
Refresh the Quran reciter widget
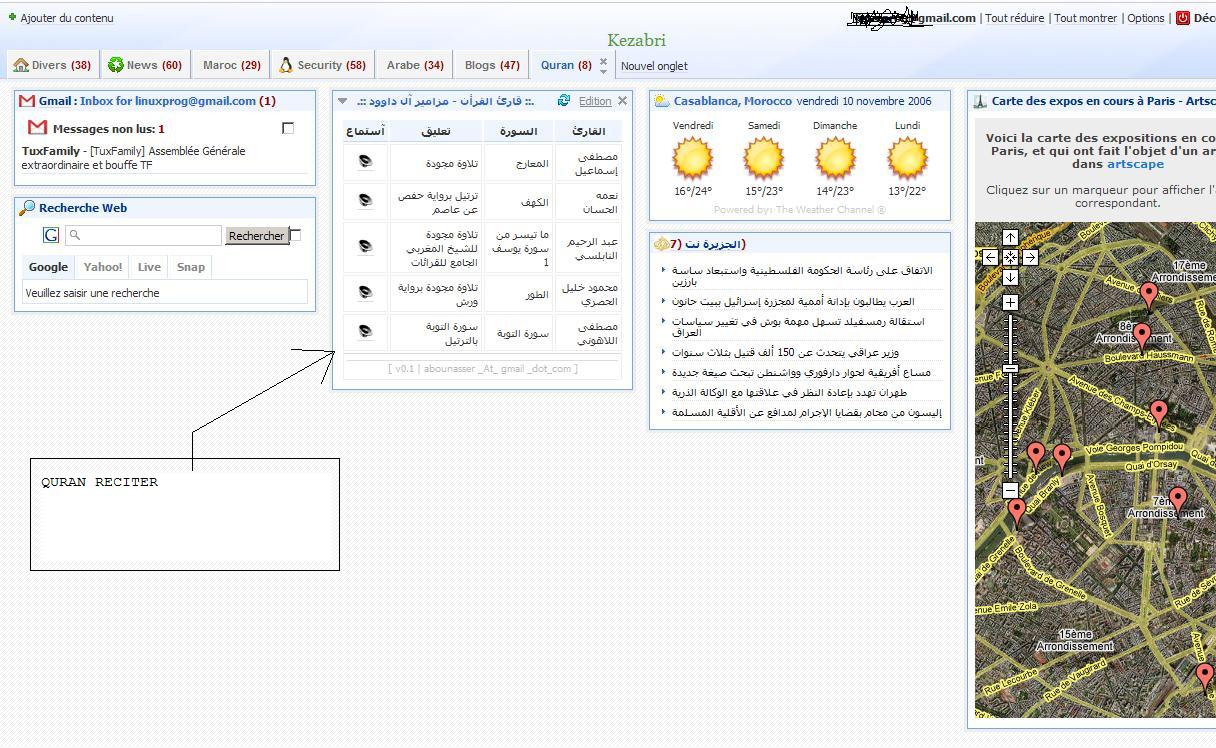(564, 101)
